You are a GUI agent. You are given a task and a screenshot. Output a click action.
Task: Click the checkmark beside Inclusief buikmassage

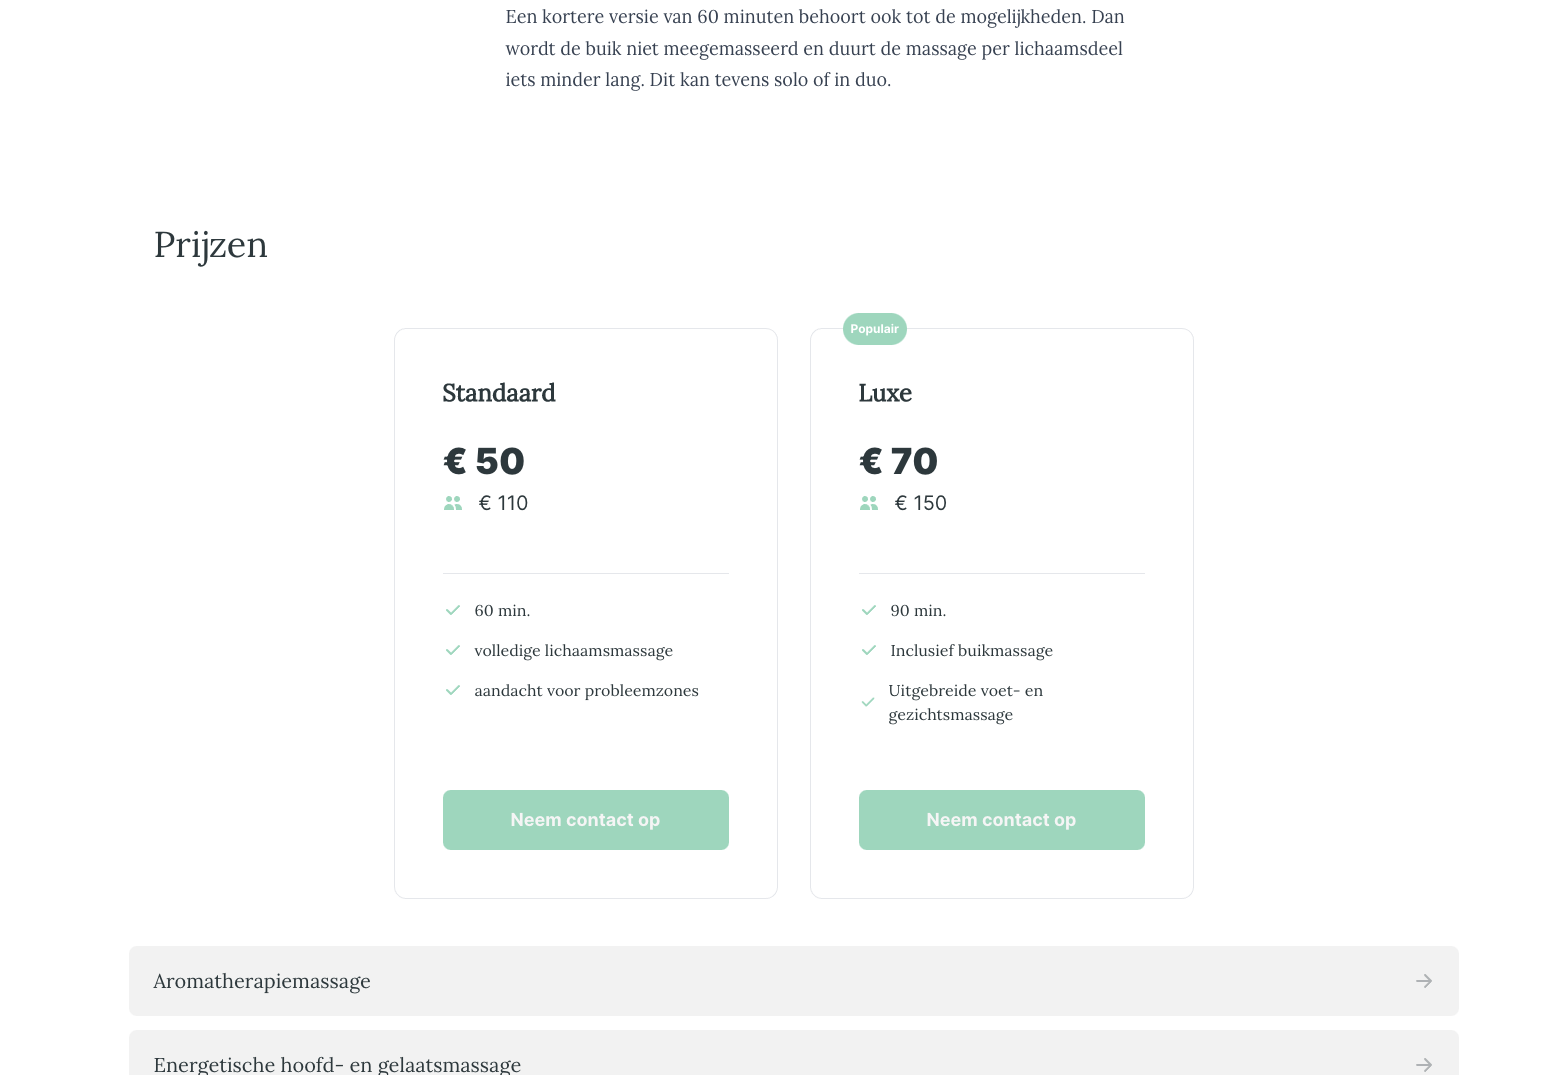point(868,649)
